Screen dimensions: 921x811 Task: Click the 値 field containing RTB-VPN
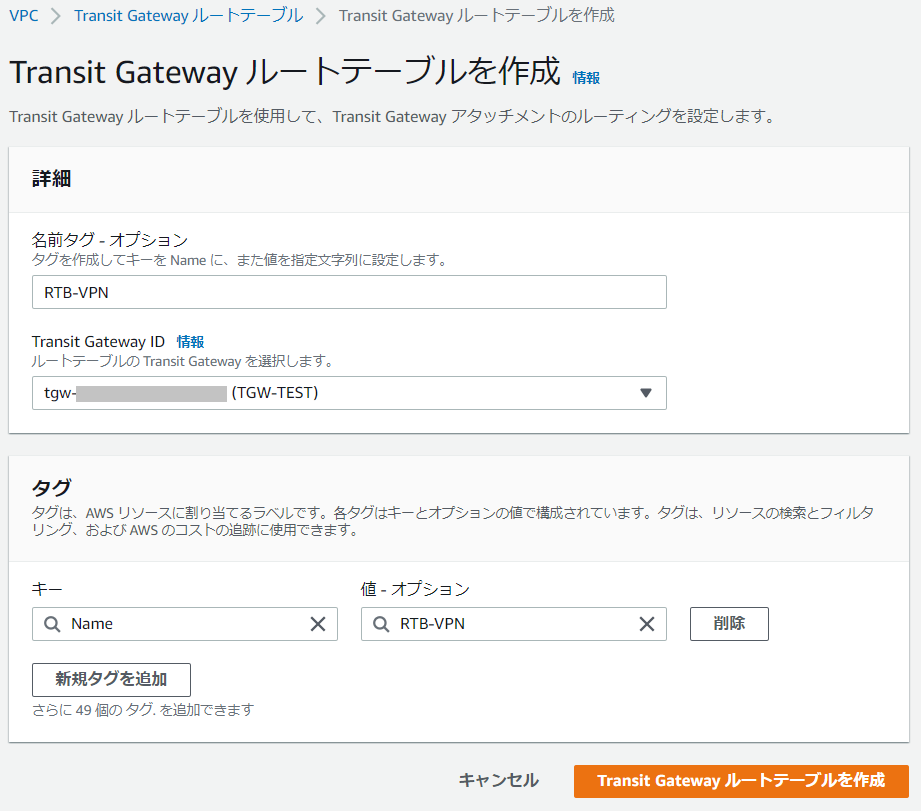pos(513,624)
